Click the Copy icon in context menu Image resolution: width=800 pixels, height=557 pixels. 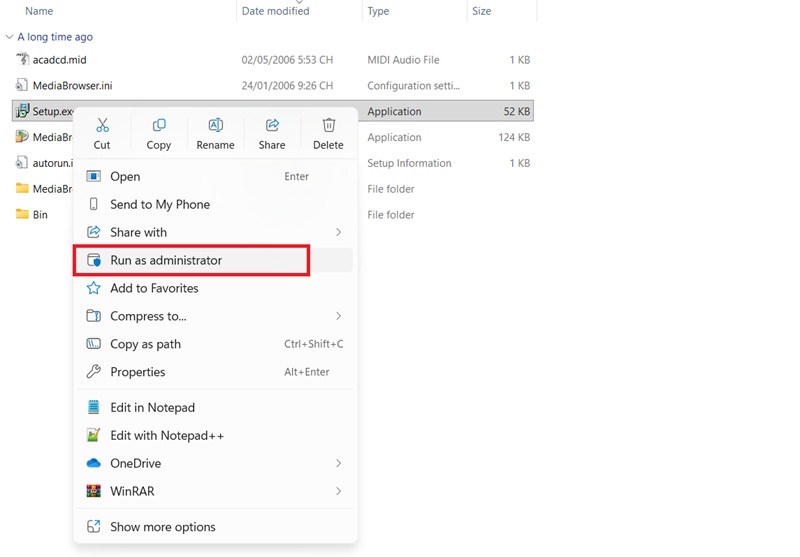point(159,125)
